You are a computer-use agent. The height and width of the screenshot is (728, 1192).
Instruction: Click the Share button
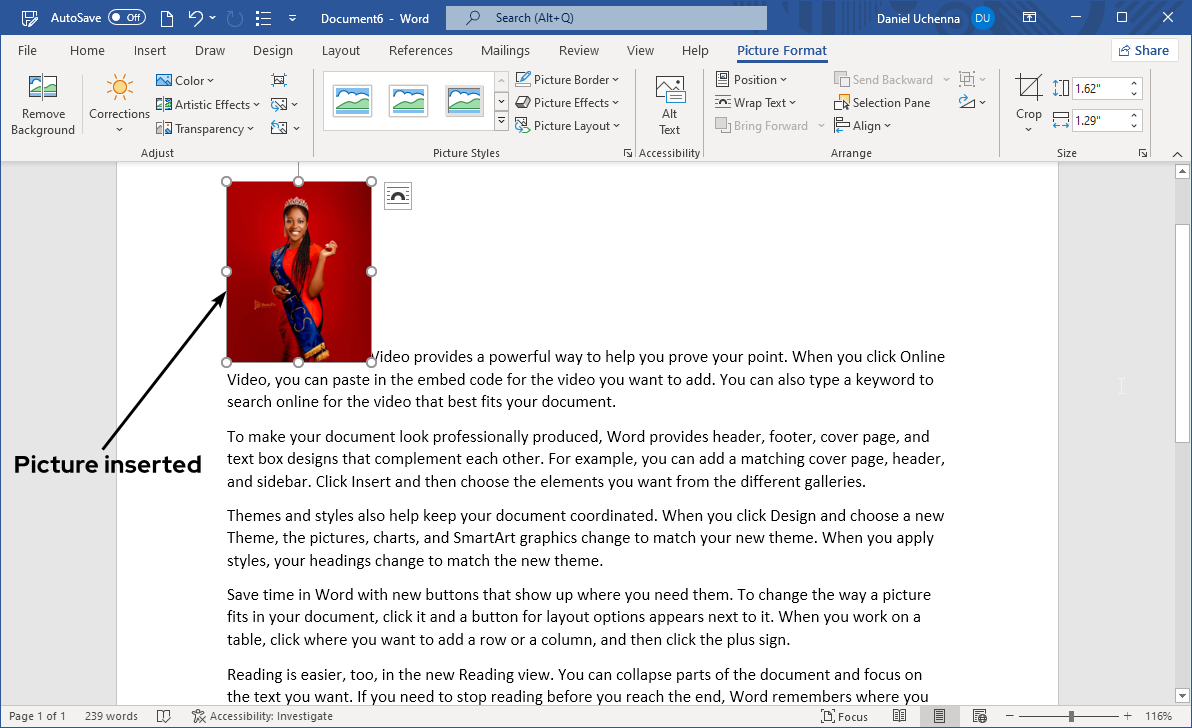(x=1144, y=49)
